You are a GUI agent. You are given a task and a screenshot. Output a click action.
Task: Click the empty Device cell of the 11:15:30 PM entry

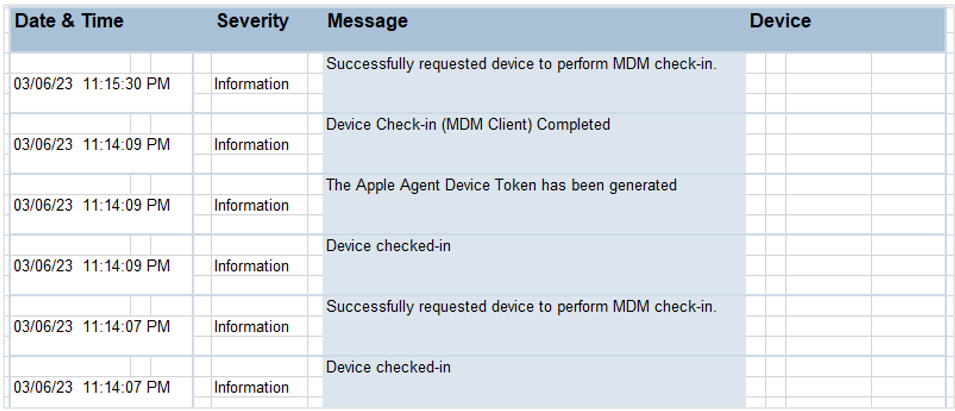(x=845, y=83)
